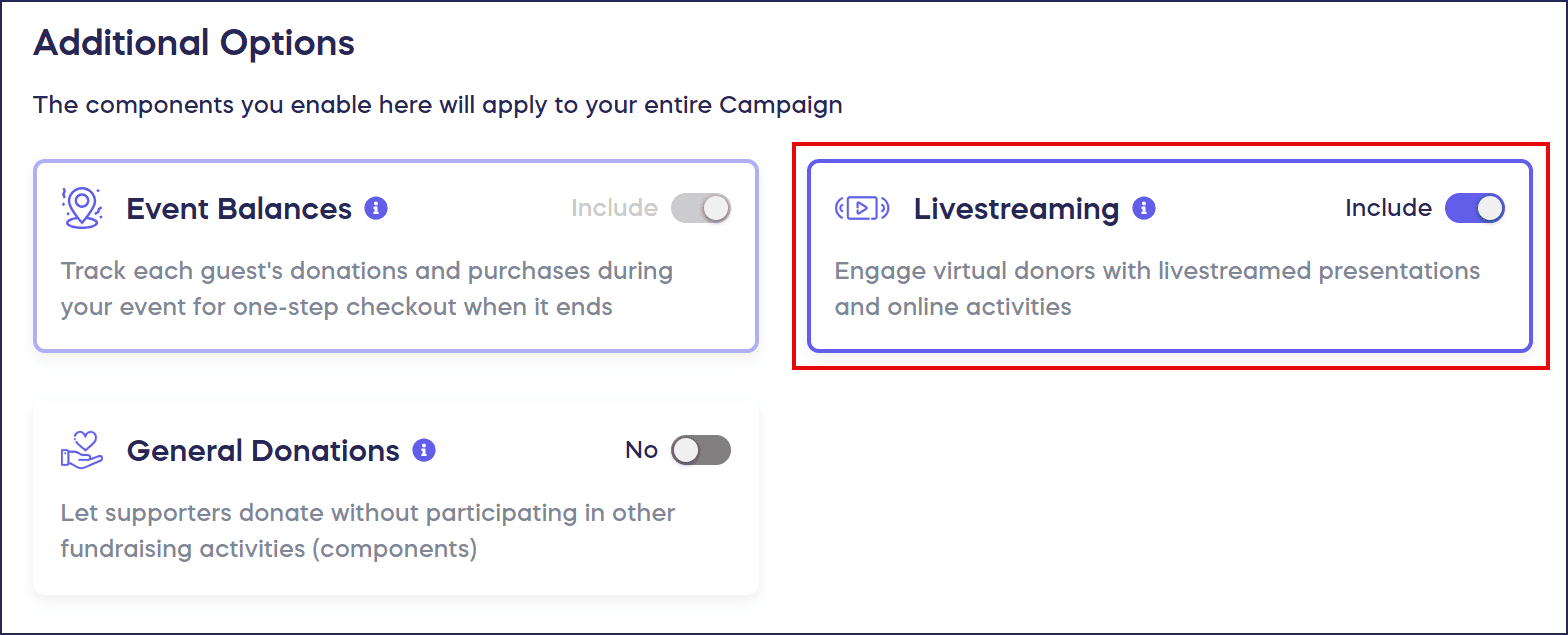Enable the General Donations toggle
The image size is (1568, 635).
point(701,450)
